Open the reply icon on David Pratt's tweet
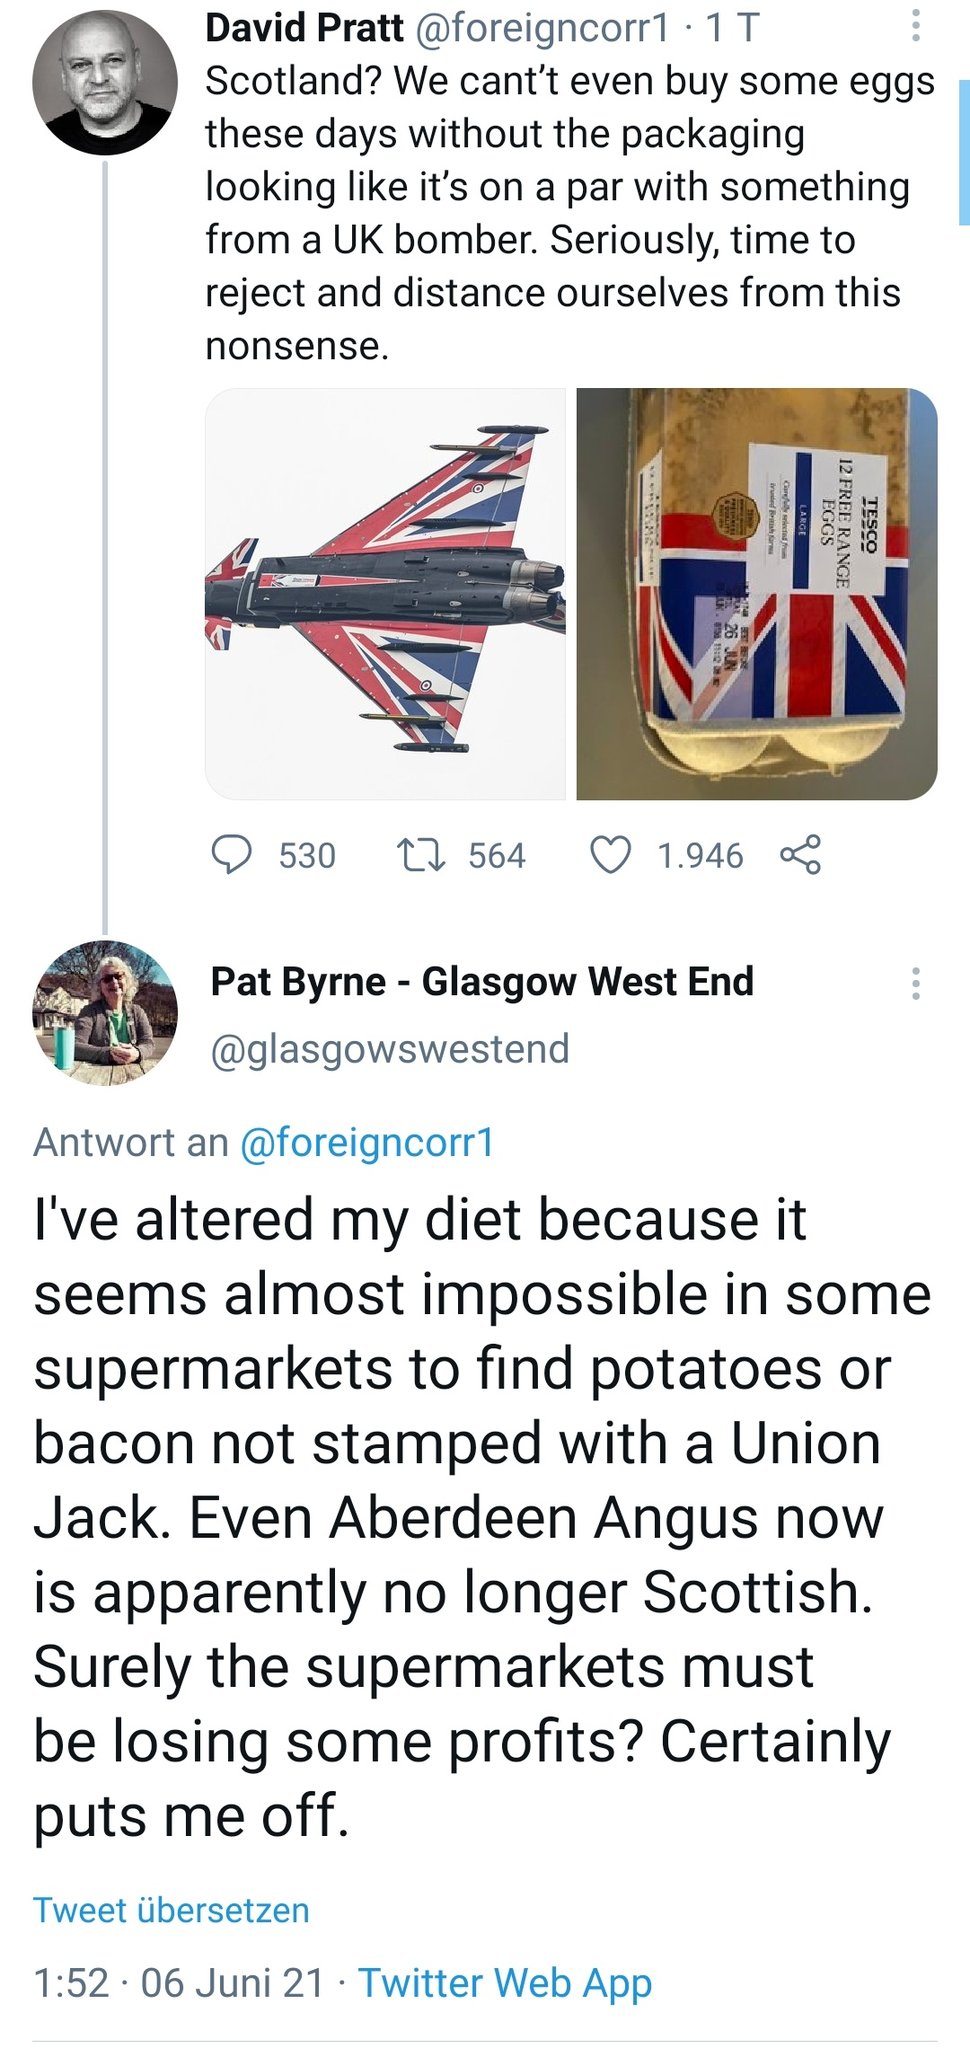The width and height of the screenshot is (970, 2048). tap(232, 855)
